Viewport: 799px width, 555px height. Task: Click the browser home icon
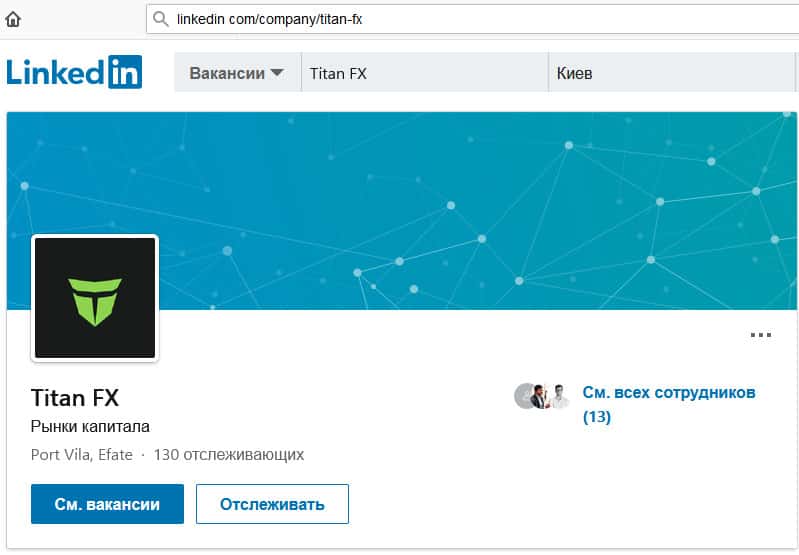(x=13, y=19)
